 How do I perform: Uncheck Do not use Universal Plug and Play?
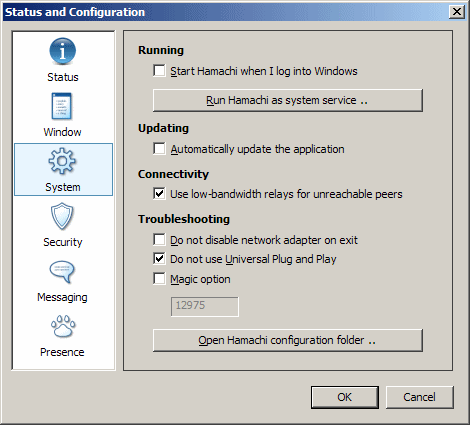tap(159, 259)
